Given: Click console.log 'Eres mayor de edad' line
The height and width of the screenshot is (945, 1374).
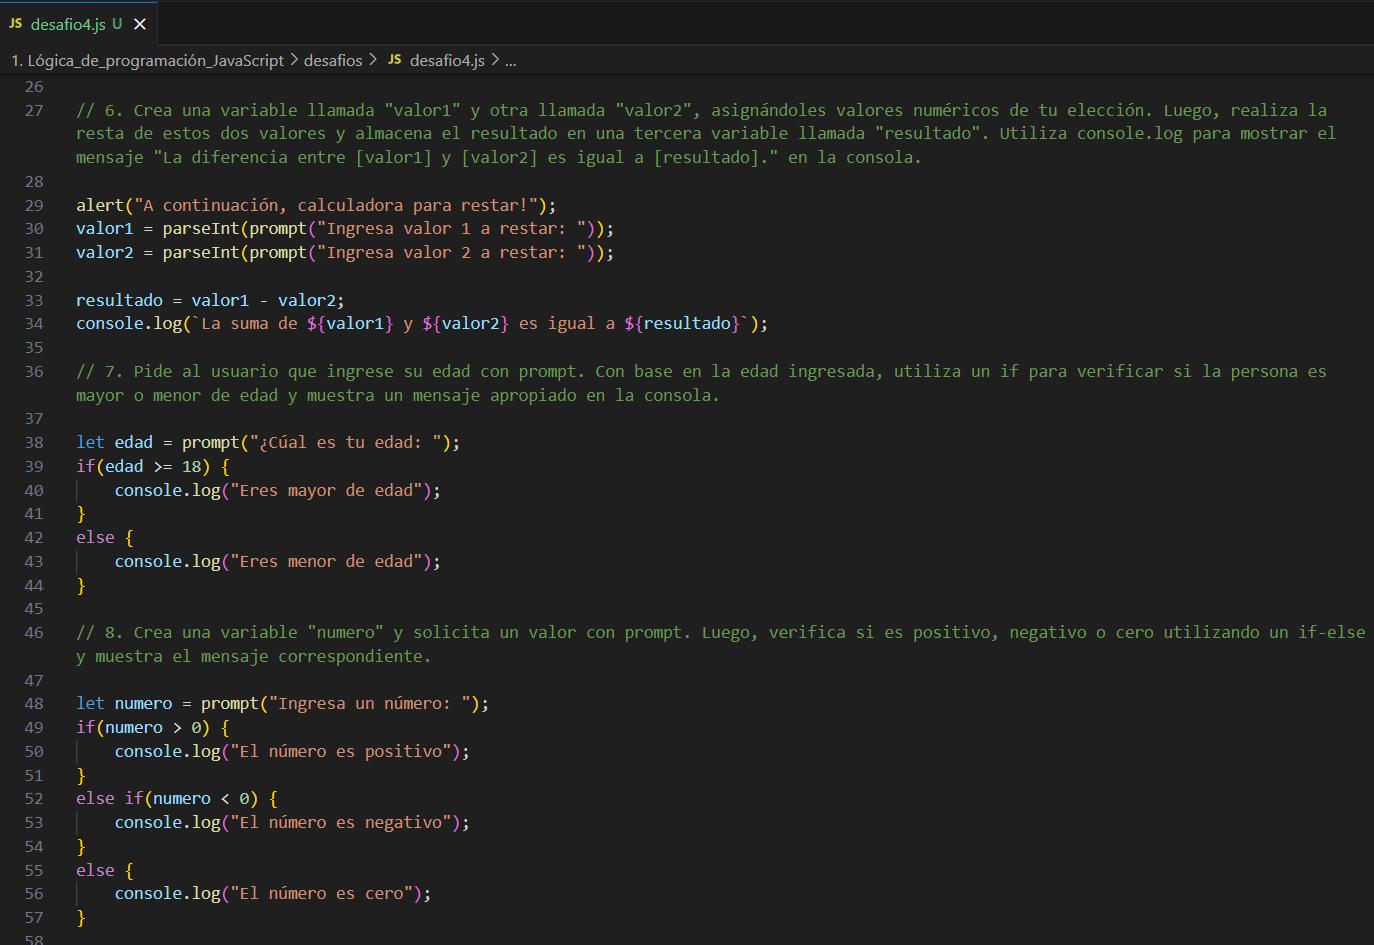Looking at the screenshot, I should [x=277, y=490].
